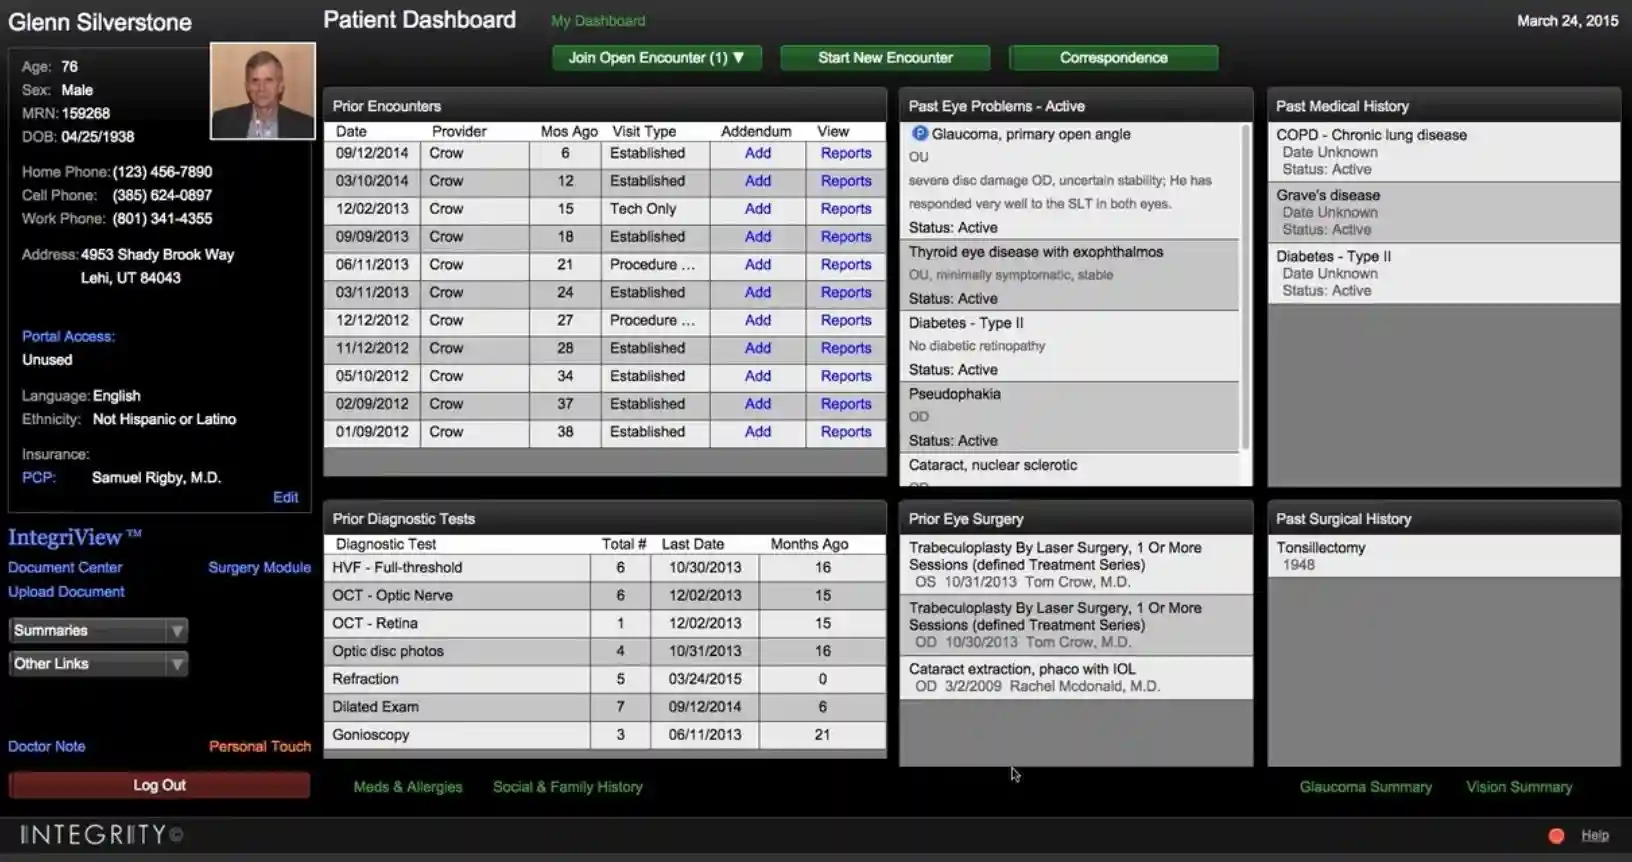Select Trabeculoplasty OS 10/31/2013 surgery entry
The width and height of the screenshot is (1632, 862).
(x=1076, y=565)
